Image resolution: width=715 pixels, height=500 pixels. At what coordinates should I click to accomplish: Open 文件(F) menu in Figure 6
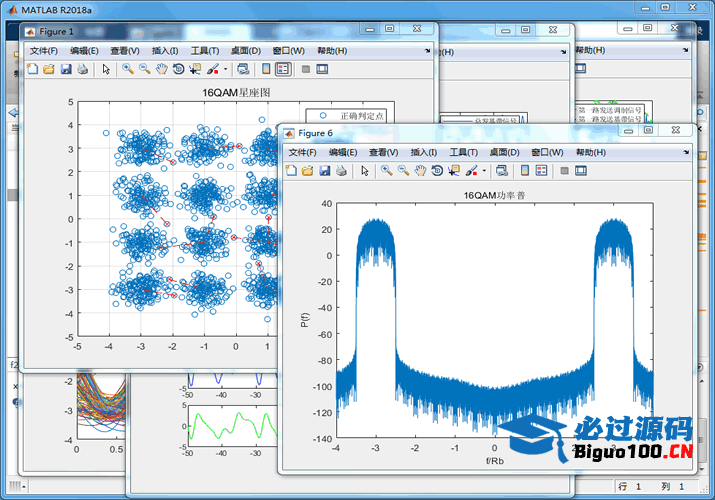[303, 152]
